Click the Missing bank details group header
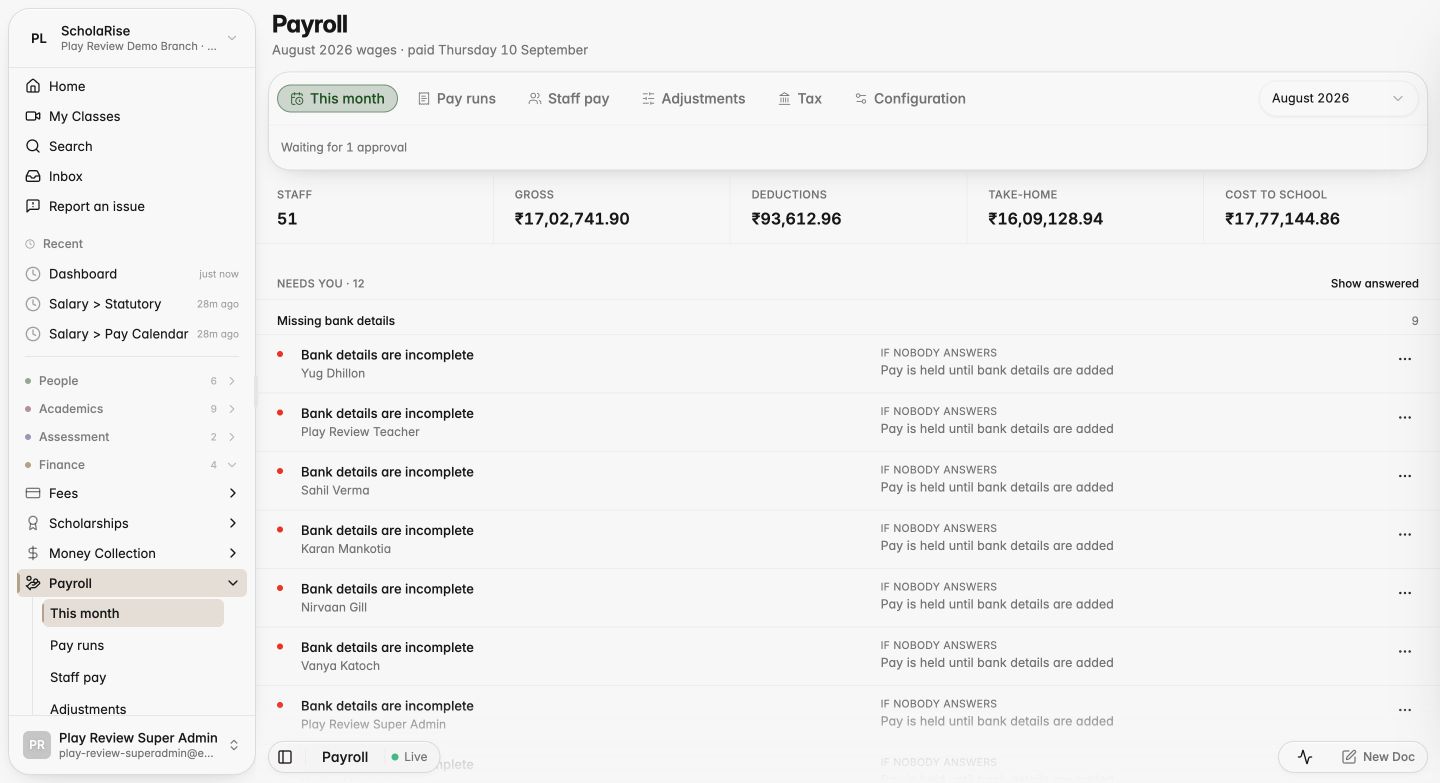1440x783 pixels. (847, 321)
